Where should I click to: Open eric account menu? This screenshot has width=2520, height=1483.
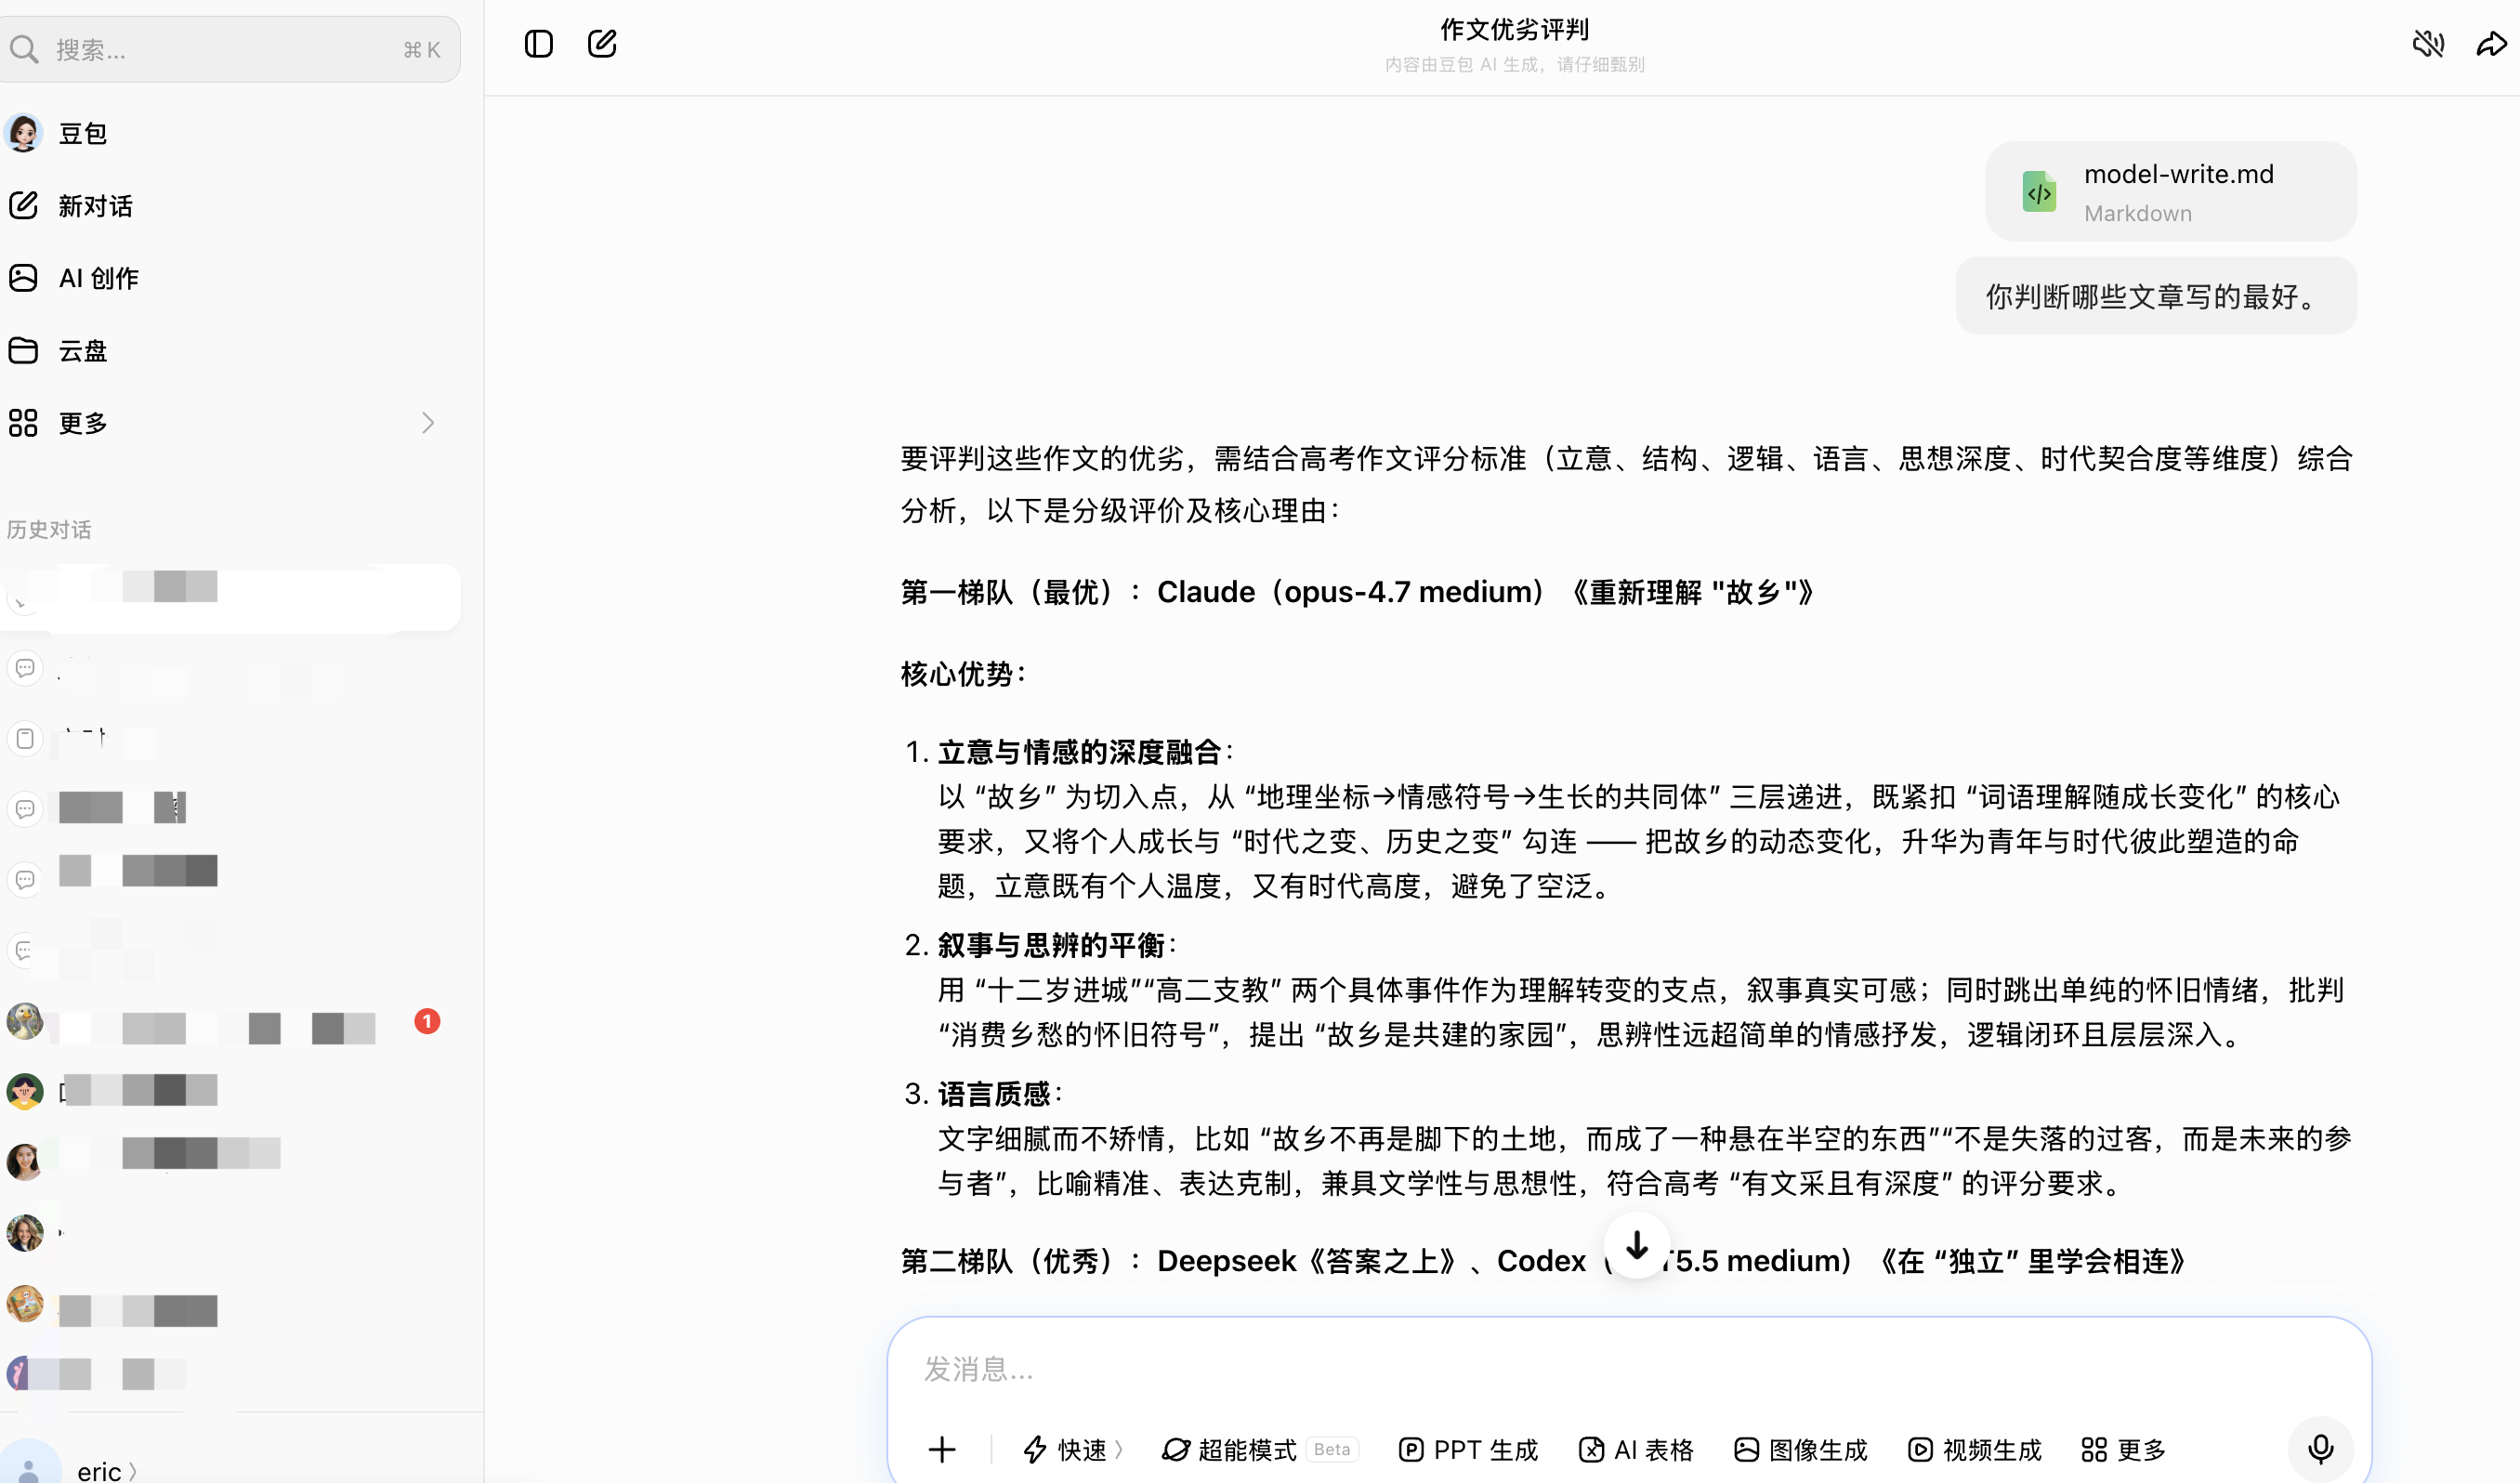106,1470
